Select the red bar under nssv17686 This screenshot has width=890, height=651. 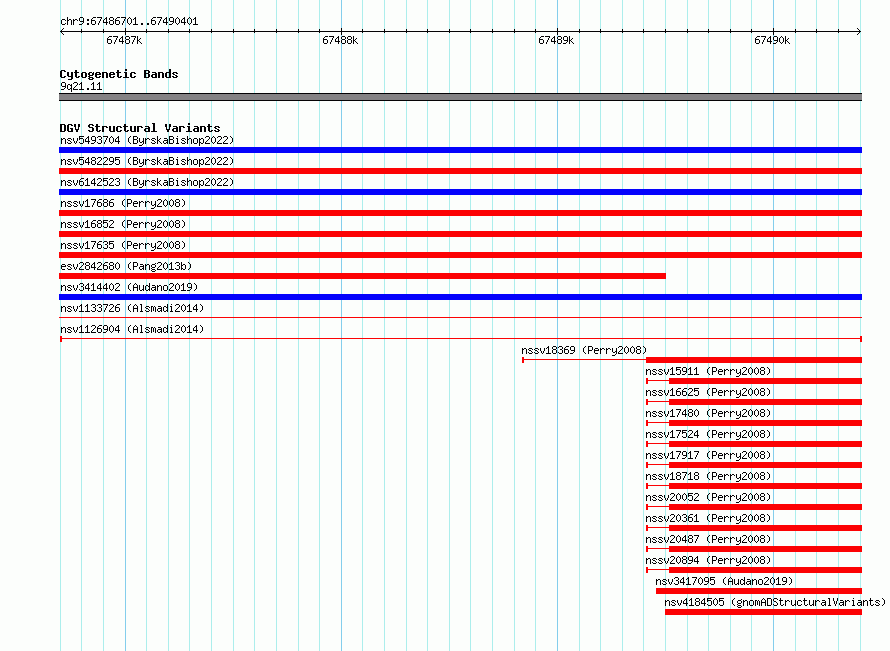(x=460, y=213)
